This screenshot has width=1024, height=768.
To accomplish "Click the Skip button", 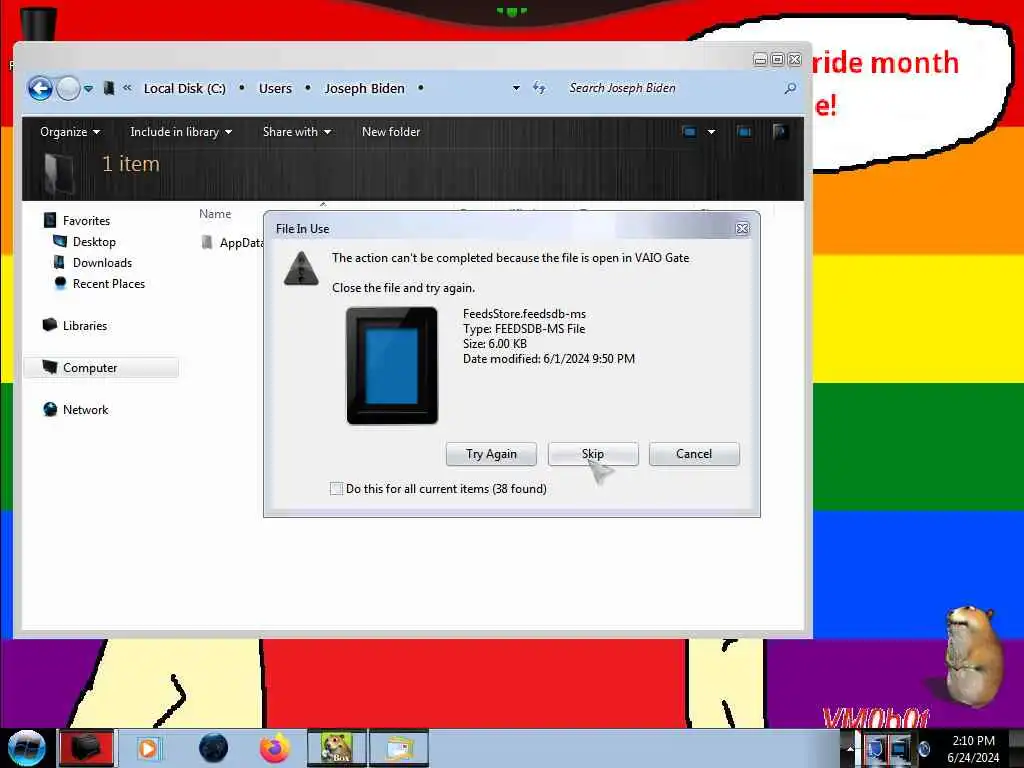I will [593, 454].
